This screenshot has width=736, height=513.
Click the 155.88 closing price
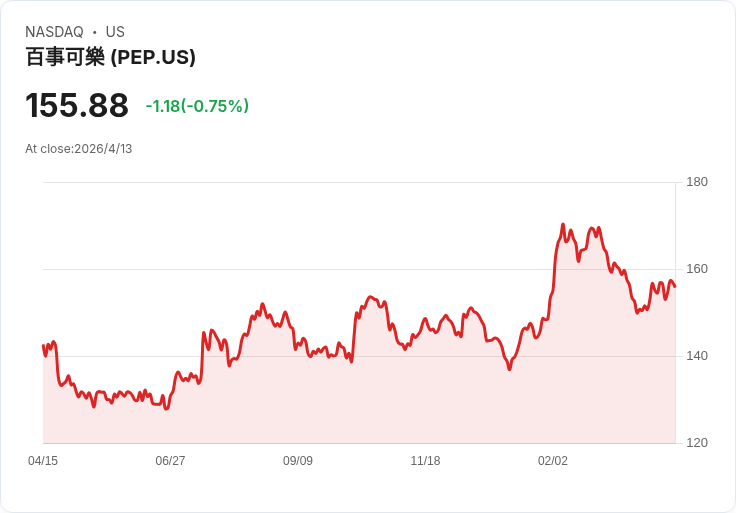pos(77,105)
